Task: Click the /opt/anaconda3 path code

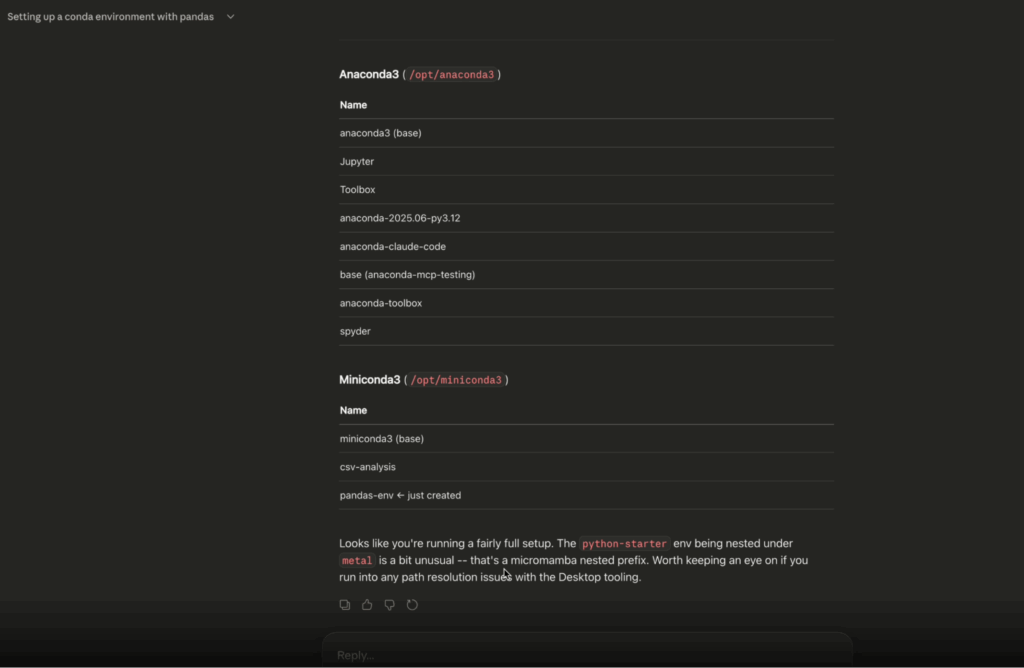Action: (x=451, y=75)
